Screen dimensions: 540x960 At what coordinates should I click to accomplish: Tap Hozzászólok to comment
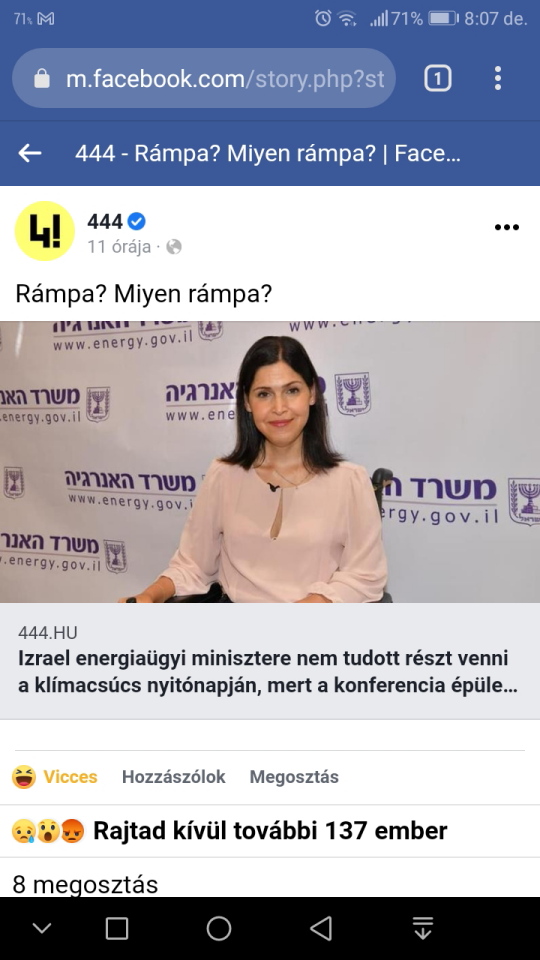point(173,777)
